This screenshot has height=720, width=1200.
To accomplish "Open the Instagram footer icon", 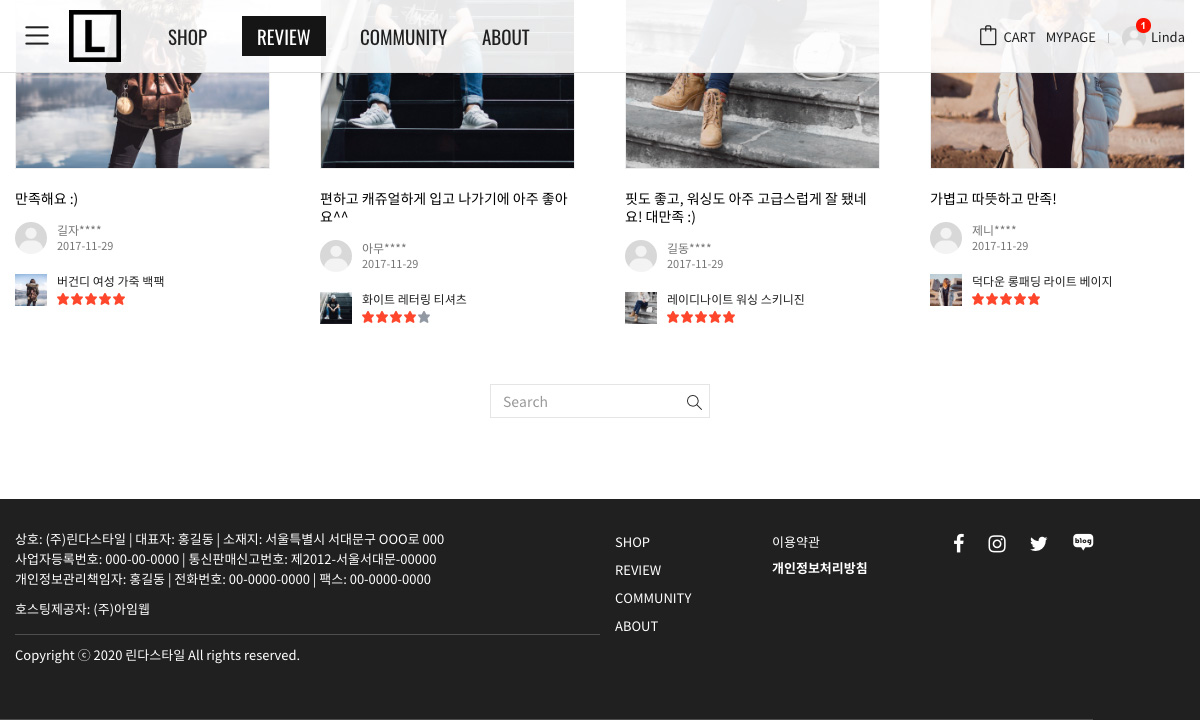I will click(x=997, y=544).
